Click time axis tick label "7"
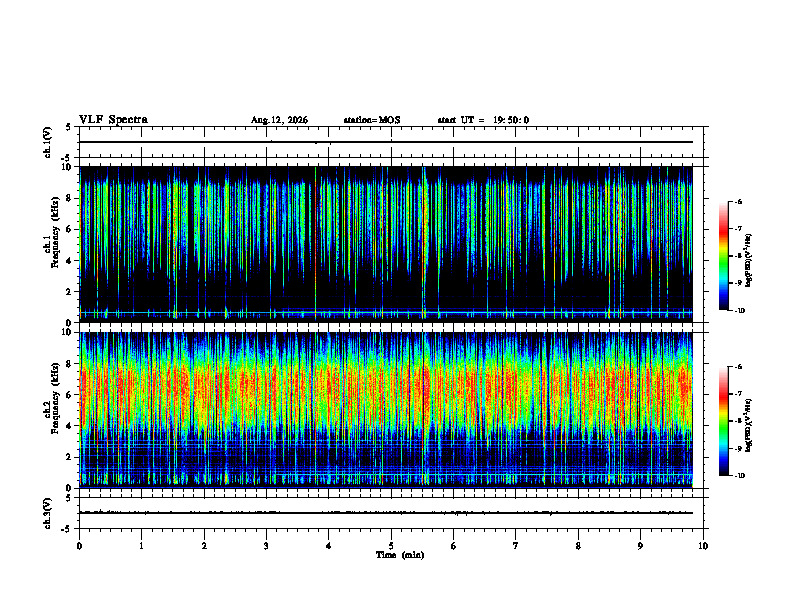 516,545
